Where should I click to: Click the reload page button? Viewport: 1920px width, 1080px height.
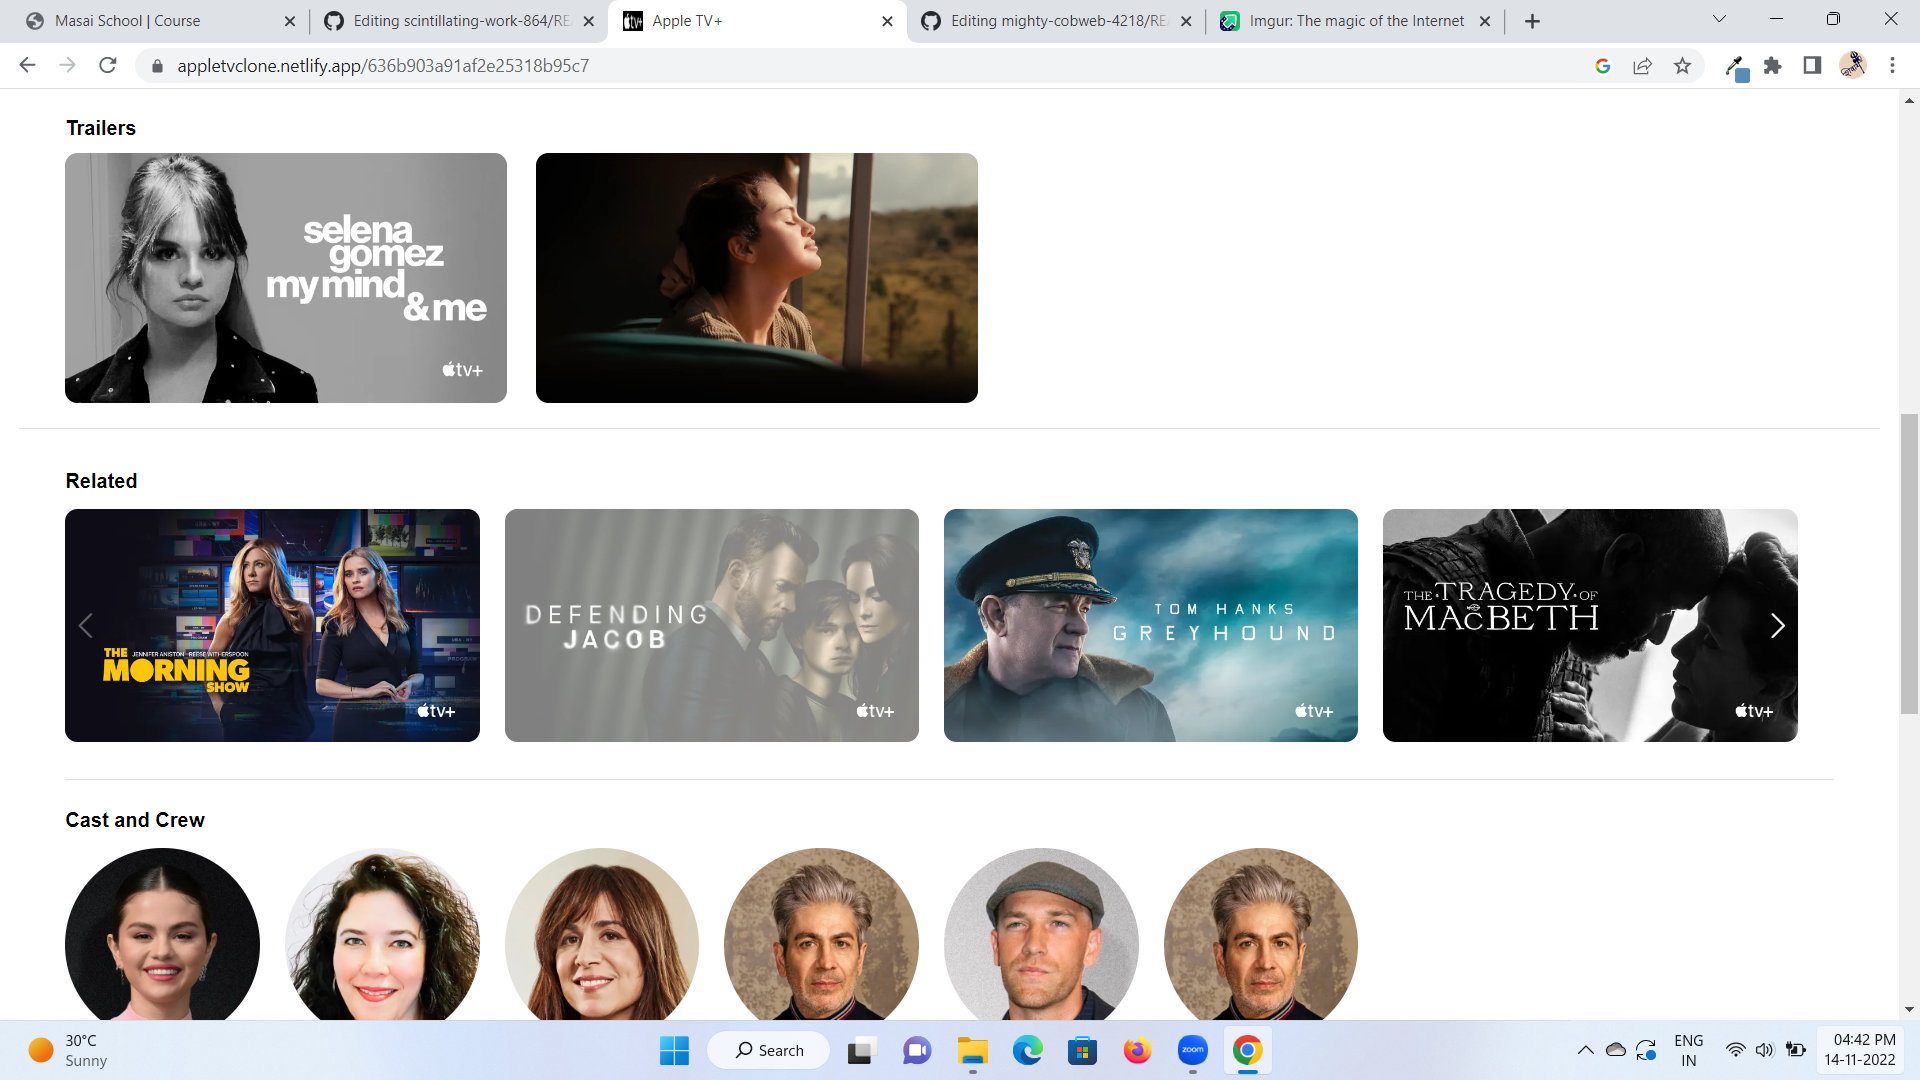(x=109, y=66)
